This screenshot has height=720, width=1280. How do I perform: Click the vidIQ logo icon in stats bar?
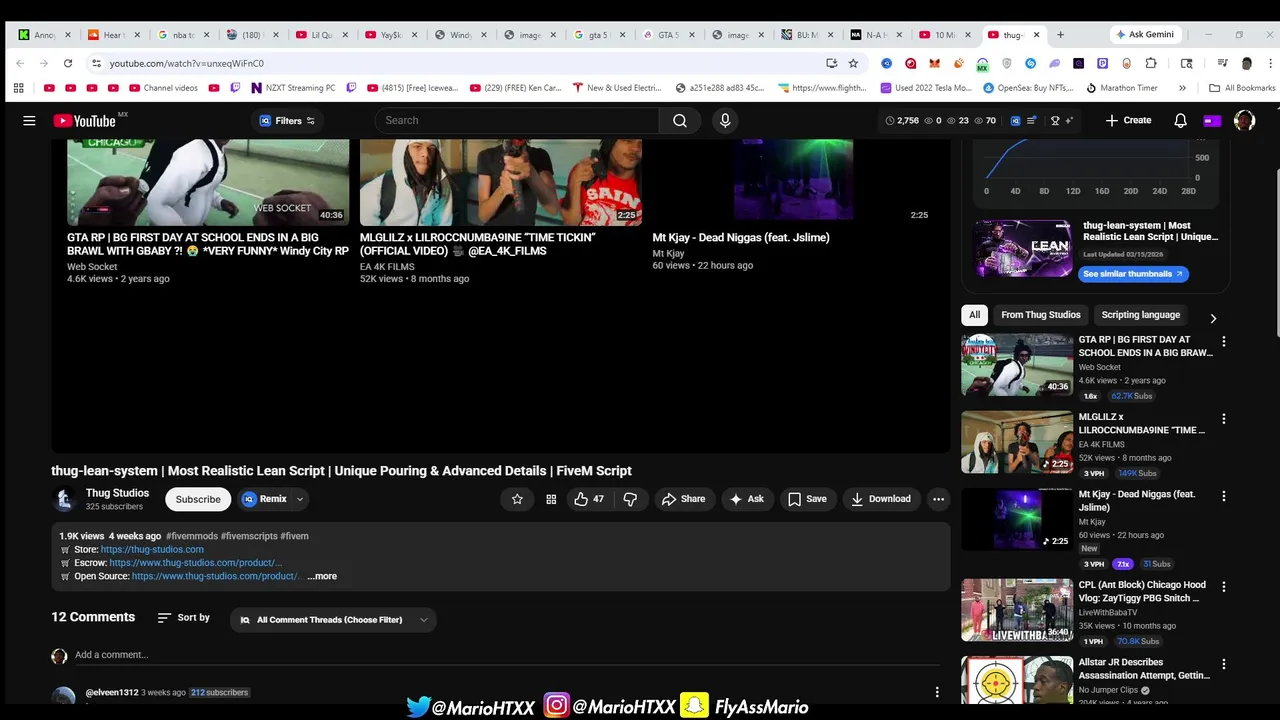1015,120
